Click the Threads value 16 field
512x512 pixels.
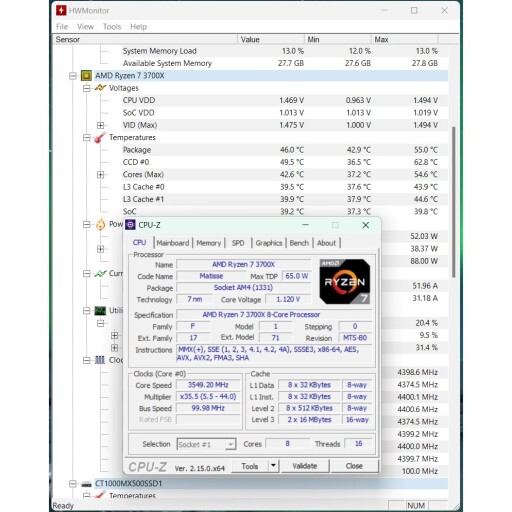[x=358, y=444]
